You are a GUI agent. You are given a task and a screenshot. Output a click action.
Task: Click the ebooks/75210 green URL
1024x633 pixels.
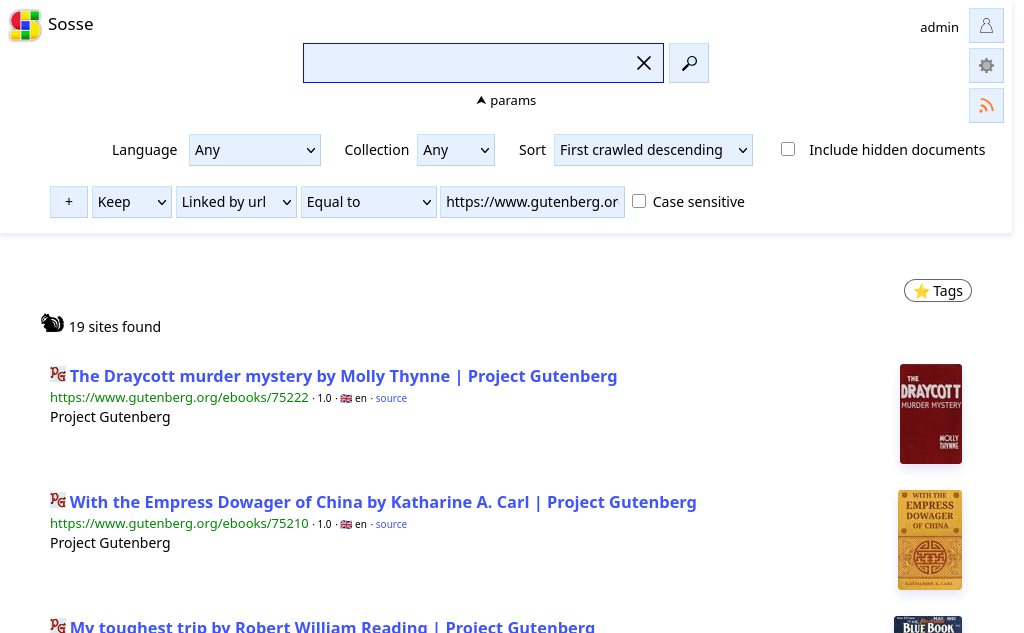pyautogui.click(x=179, y=524)
